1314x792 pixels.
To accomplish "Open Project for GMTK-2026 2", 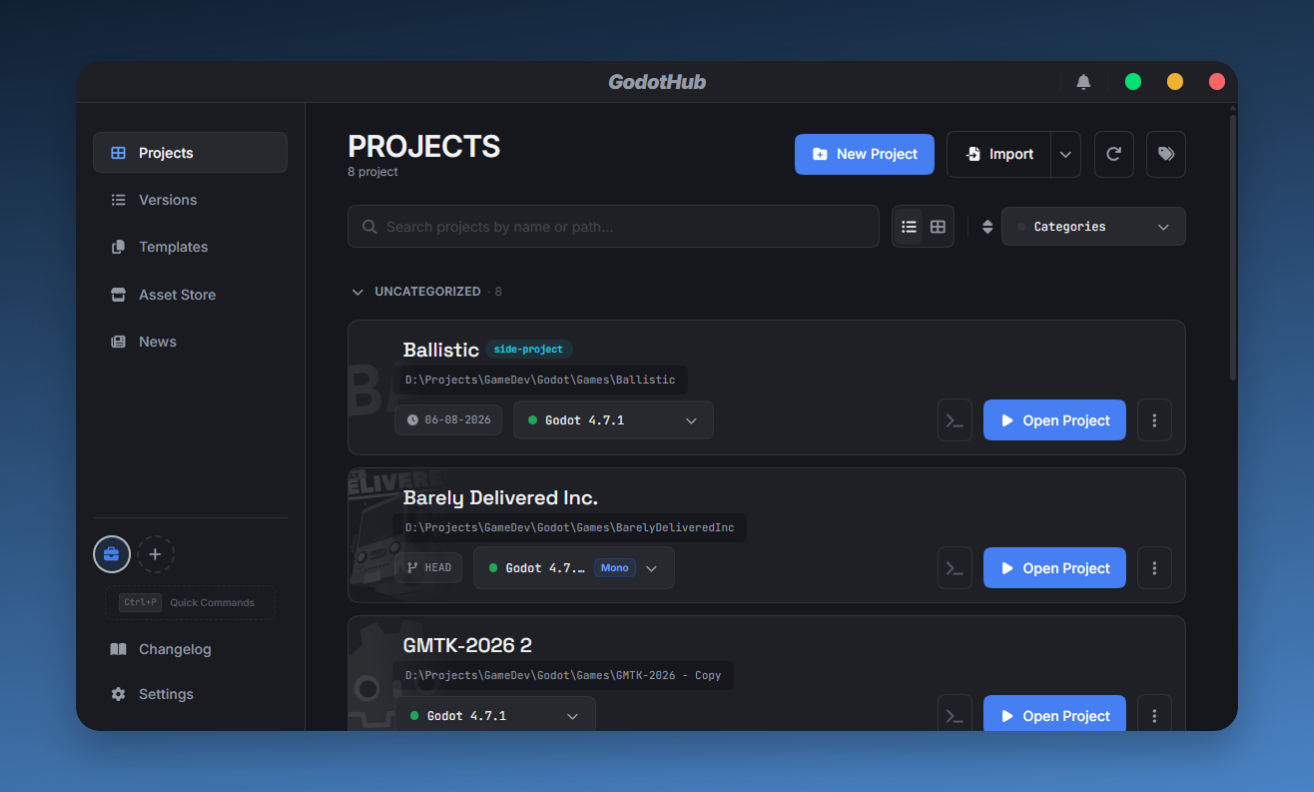I will (x=1054, y=715).
